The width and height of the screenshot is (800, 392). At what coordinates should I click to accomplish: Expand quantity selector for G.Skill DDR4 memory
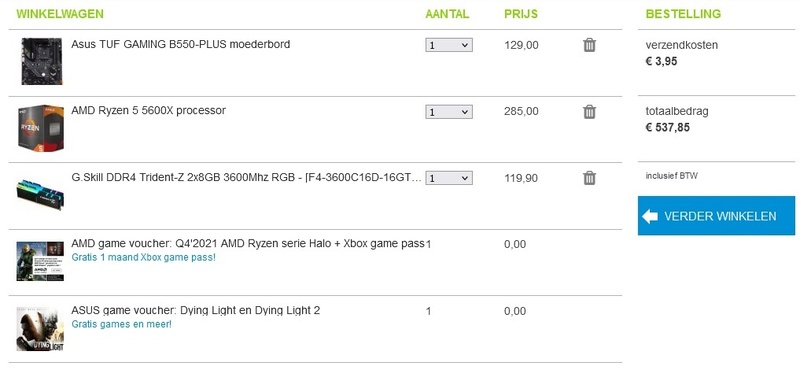[x=449, y=178]
